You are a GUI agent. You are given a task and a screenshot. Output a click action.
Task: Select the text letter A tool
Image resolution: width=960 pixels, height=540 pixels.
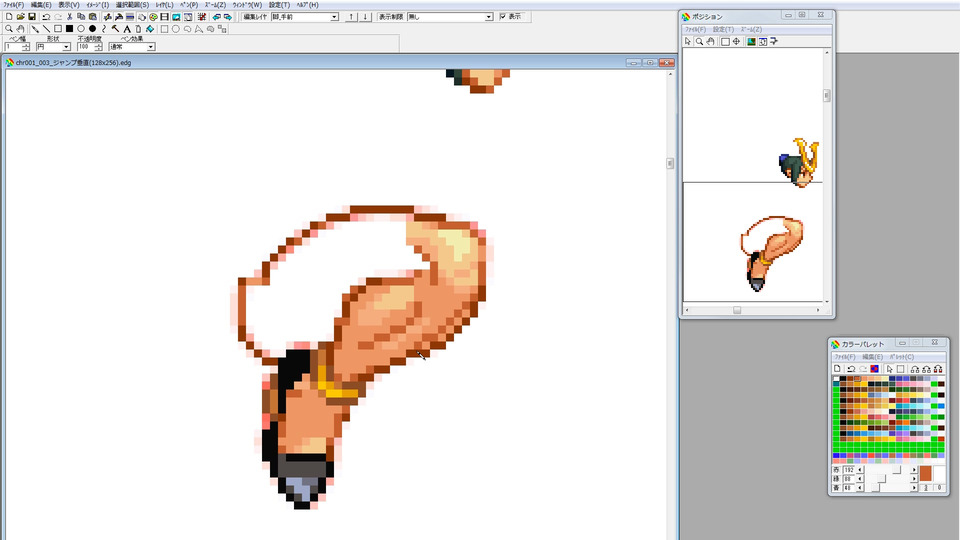coord(127,29)
